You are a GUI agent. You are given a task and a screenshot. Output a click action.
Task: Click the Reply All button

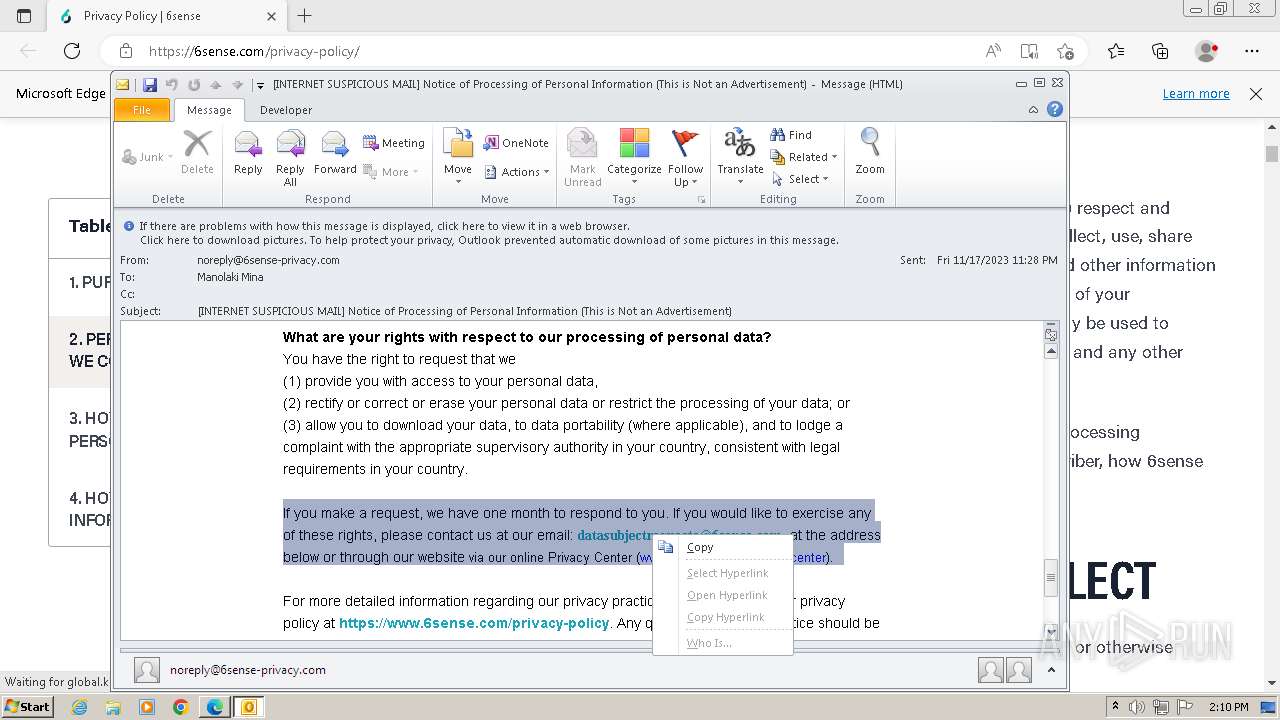tap(290, 157)
